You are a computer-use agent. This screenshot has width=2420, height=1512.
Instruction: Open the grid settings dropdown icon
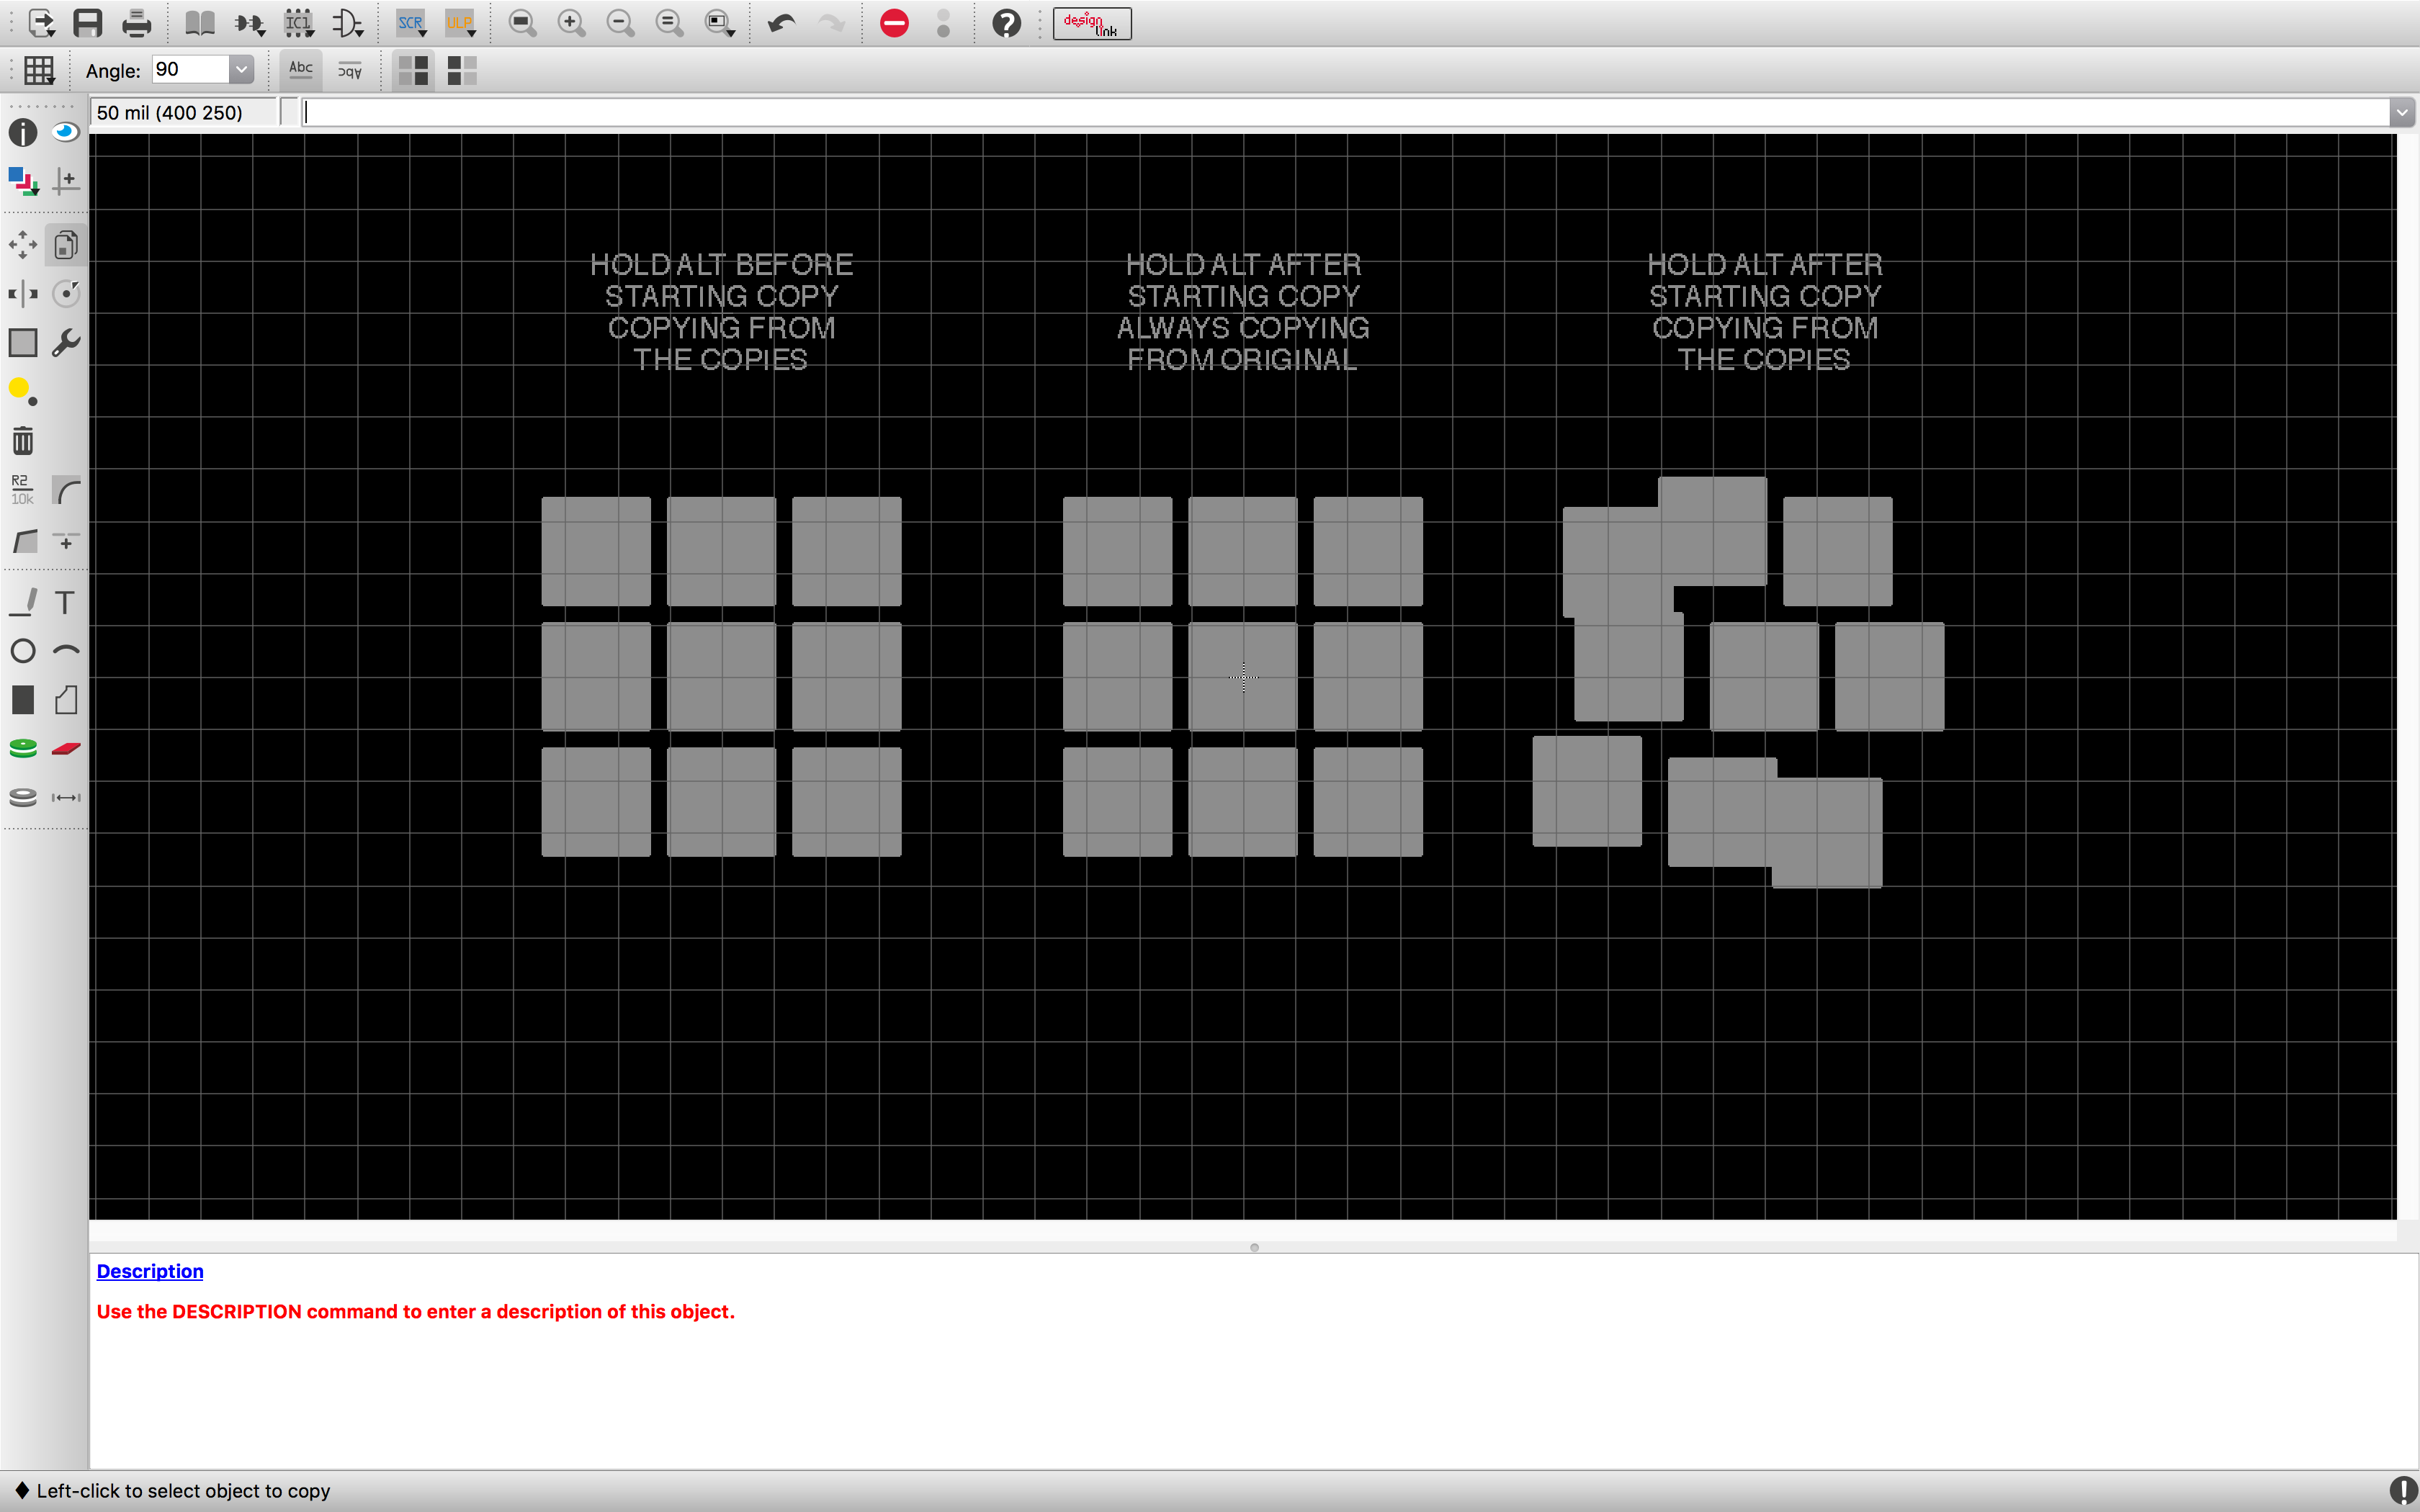click(39, 70)
